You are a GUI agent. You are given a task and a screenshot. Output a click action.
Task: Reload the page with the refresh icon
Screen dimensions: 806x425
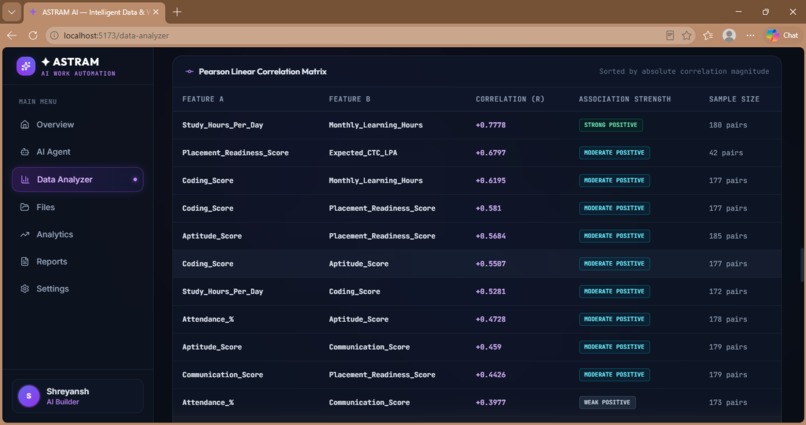[33, 35]
